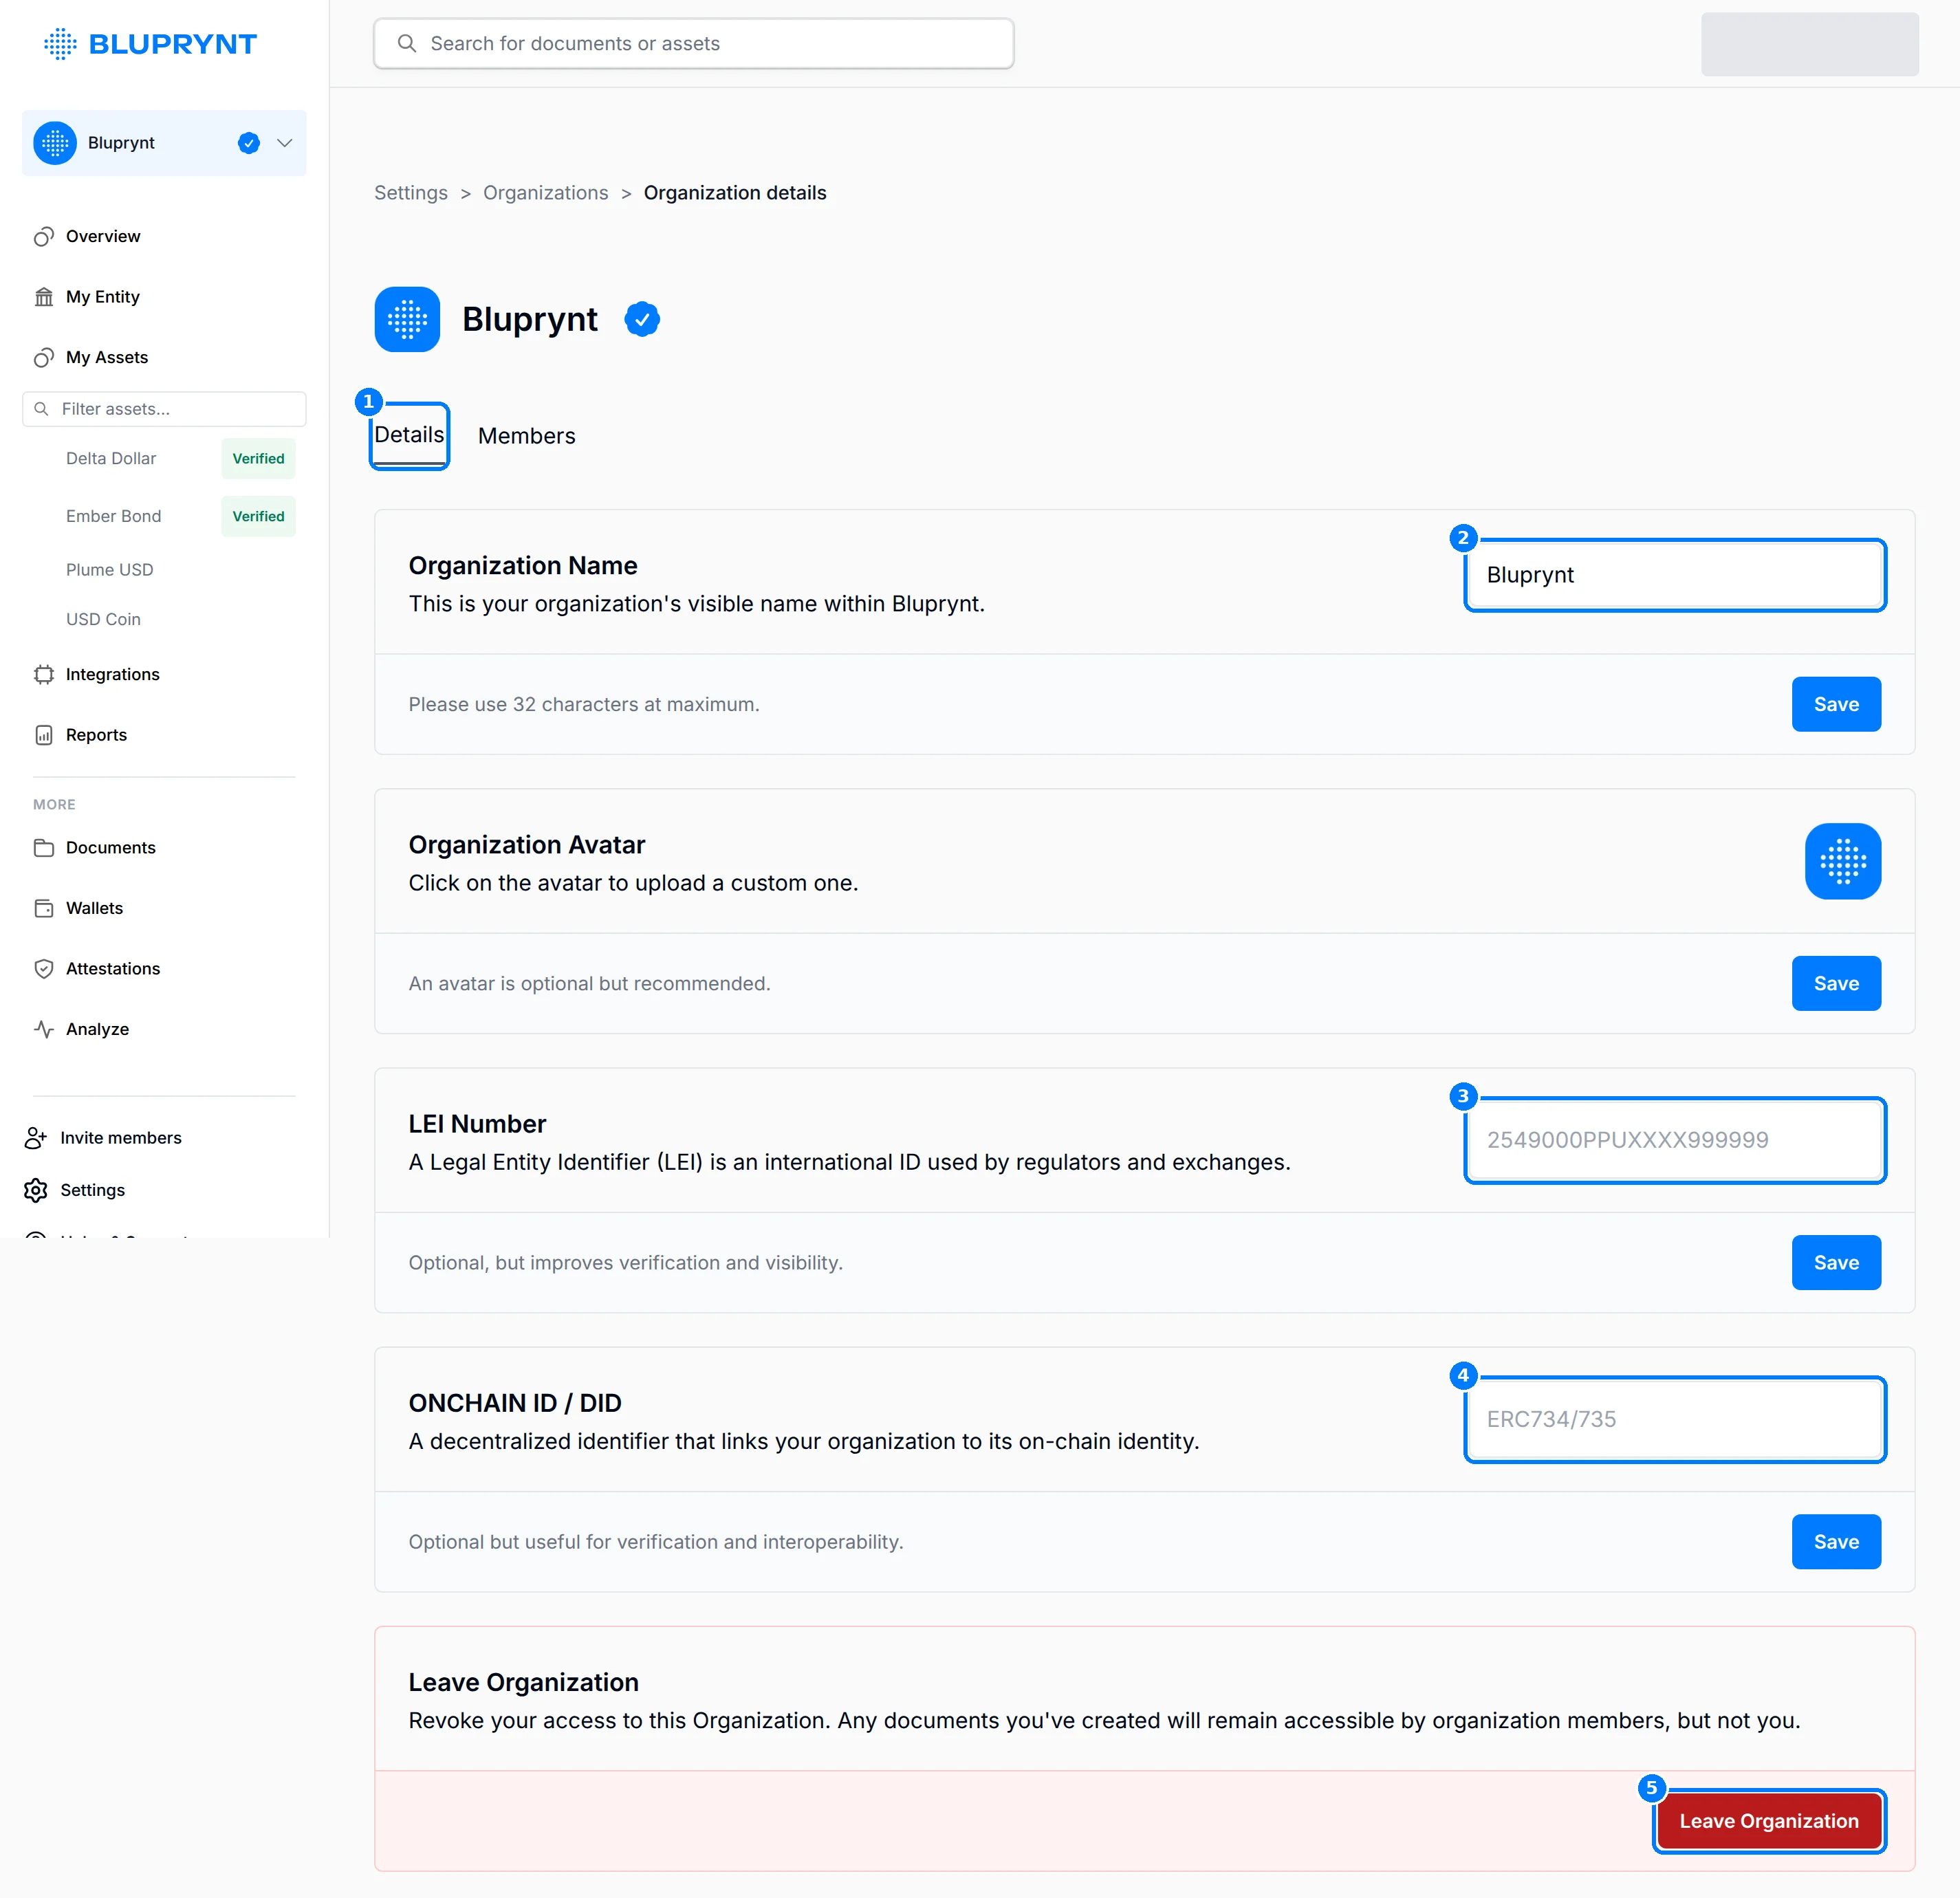Navigate to Settings breadcrumb link
1960x1898 pixels.
pos(411,193)
